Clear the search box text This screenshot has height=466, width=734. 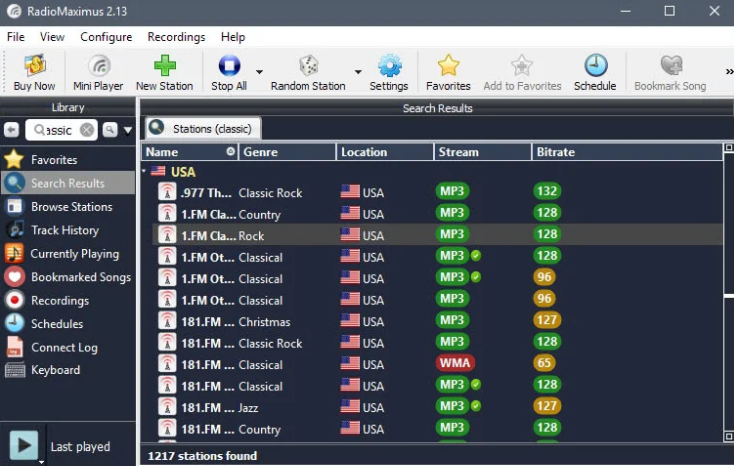point(87,130)
